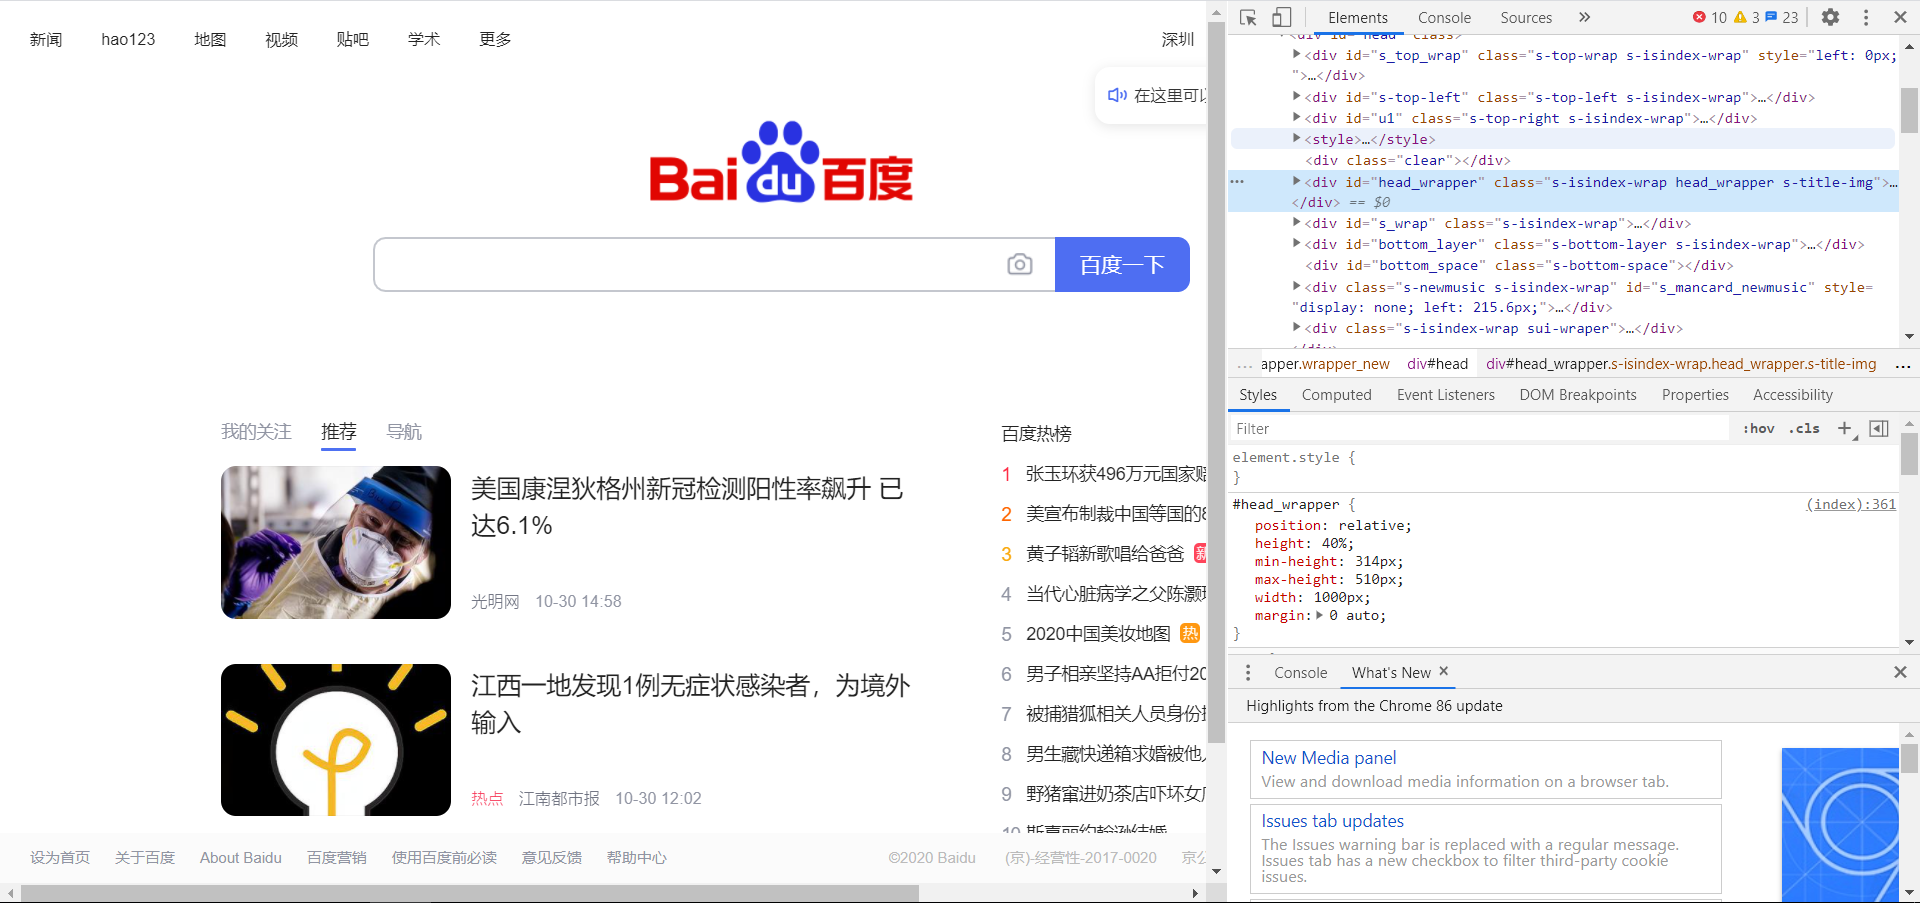Screen dimensions: 1920x903
Task: Click div#head breadcrumb item
Action: point(1437,364)
